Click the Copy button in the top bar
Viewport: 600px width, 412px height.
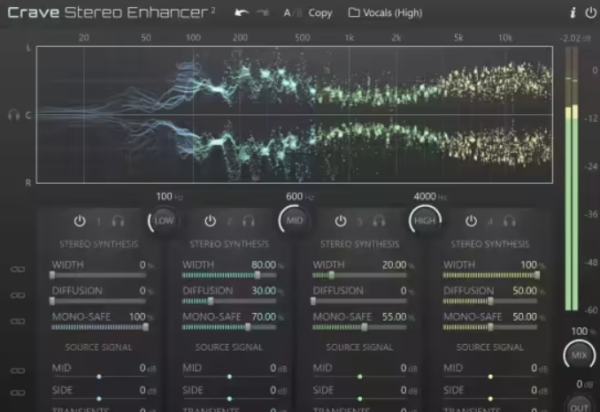coord(320,13)
